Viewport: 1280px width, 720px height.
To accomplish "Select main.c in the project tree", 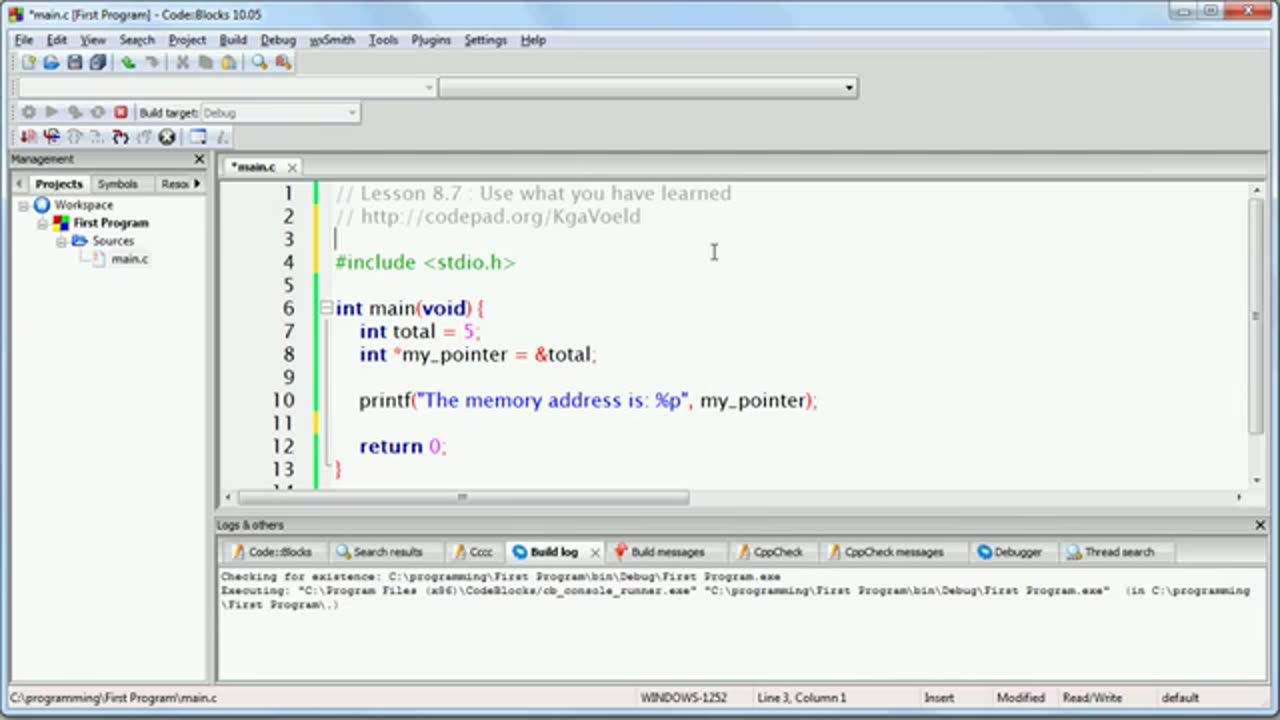I will click(x=129, y=259).
